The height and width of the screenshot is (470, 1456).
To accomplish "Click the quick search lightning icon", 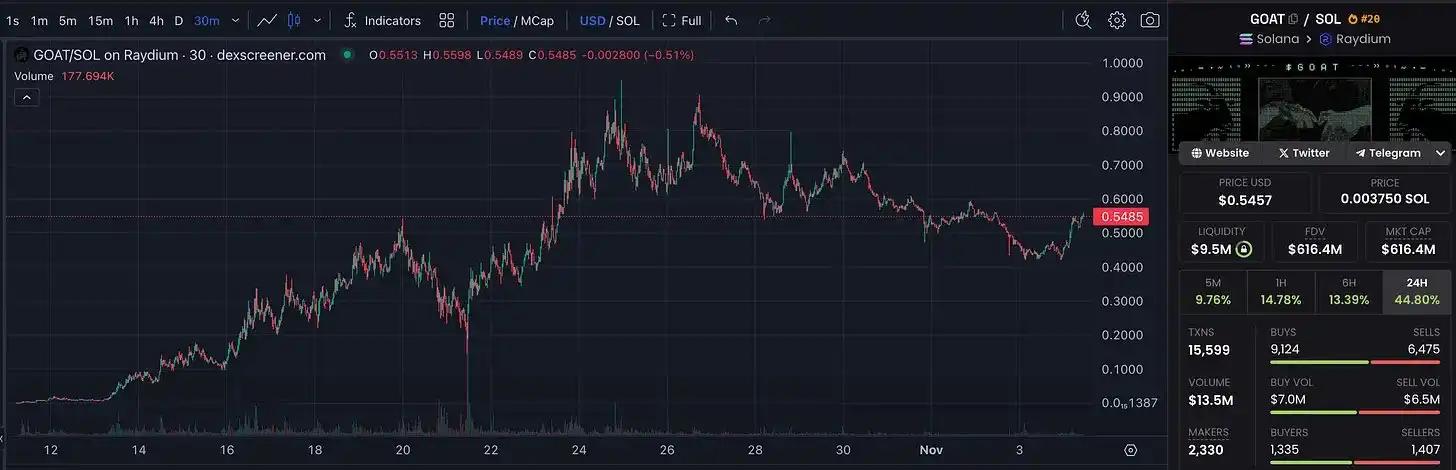I will 1083,20.
